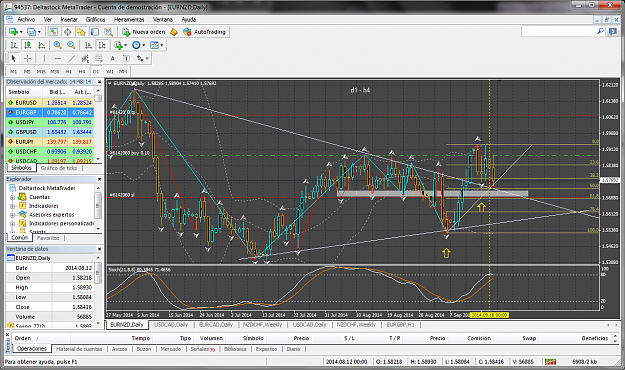Open the periods clock dropdown
625x370 pixels.
click(143, 45)
